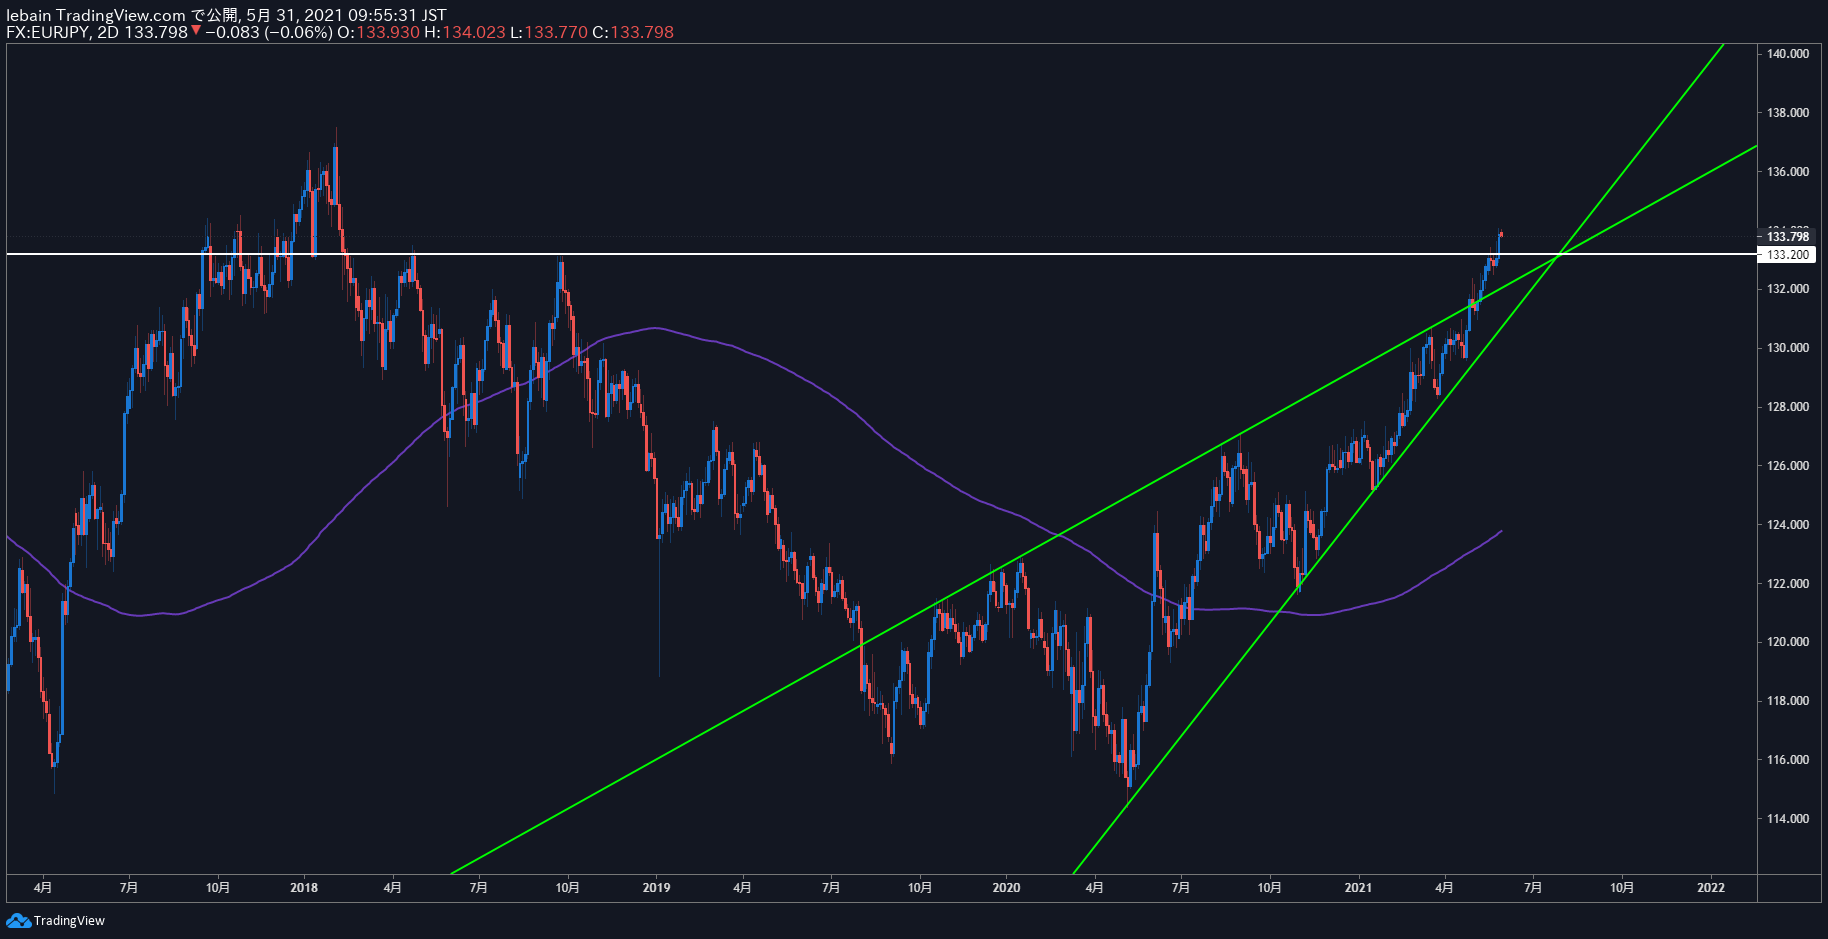Click the 138.000 price axis label
The image size is (1828, 939).
[1787, 113]
